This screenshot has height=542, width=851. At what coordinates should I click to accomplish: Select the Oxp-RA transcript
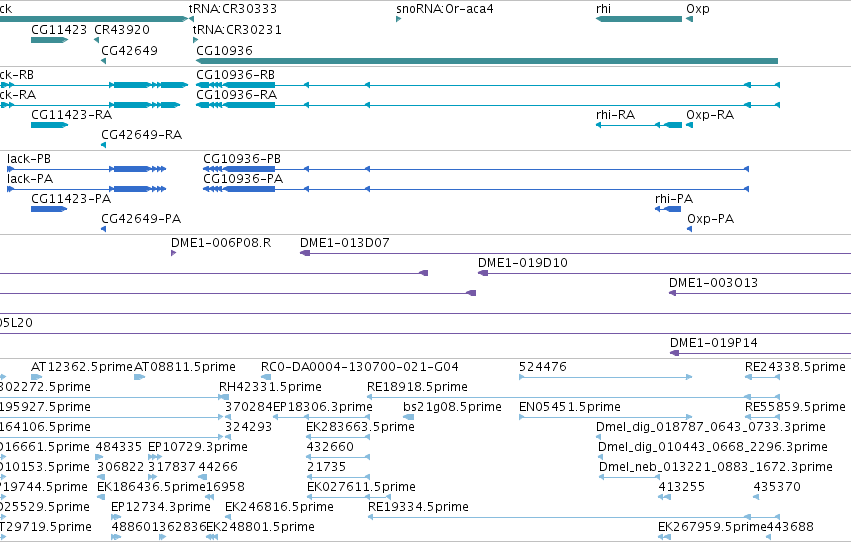coord(689,125)
